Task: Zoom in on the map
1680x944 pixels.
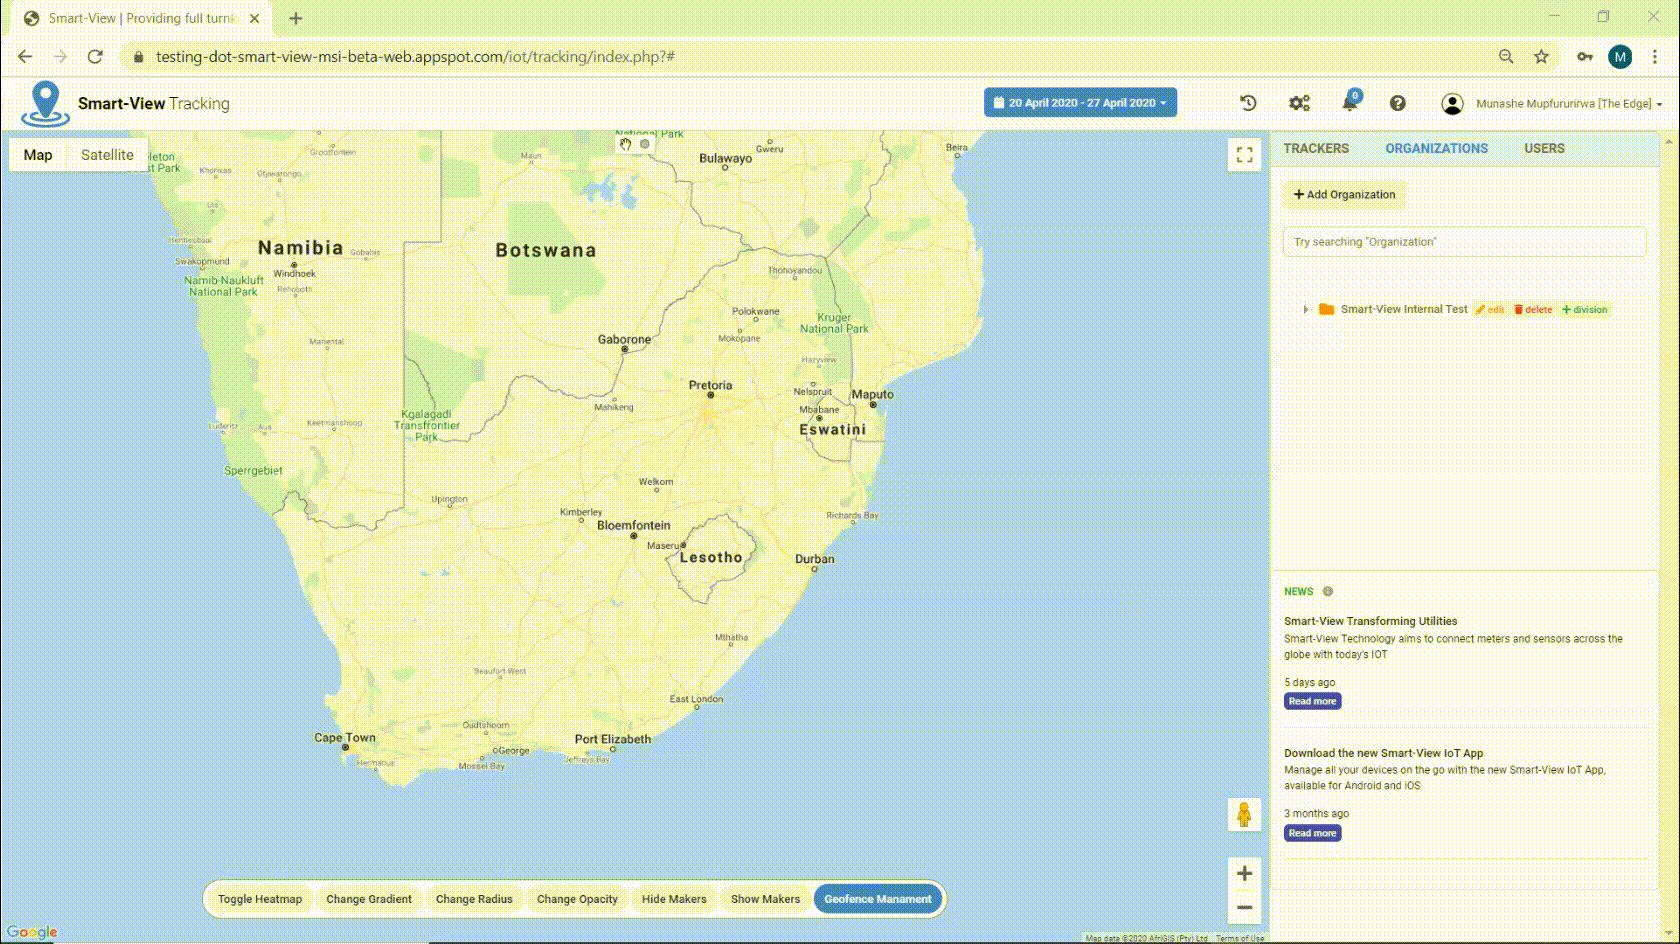Action: [1244, 873]
